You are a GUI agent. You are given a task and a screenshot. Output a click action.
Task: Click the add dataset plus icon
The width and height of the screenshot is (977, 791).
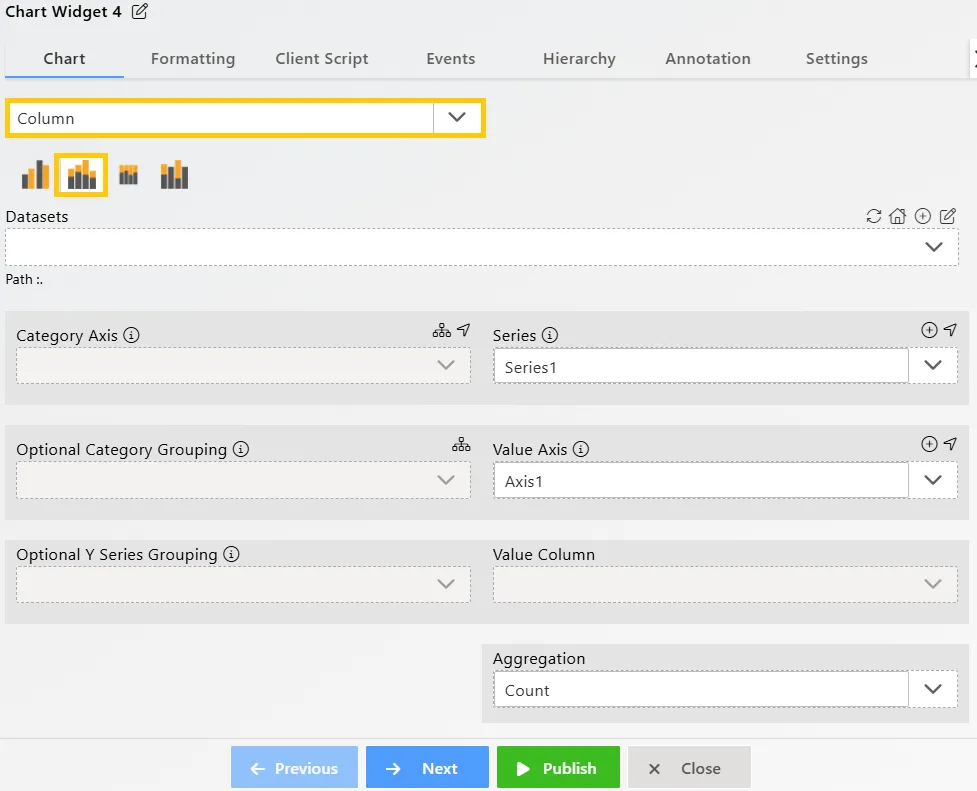point(923,216)
